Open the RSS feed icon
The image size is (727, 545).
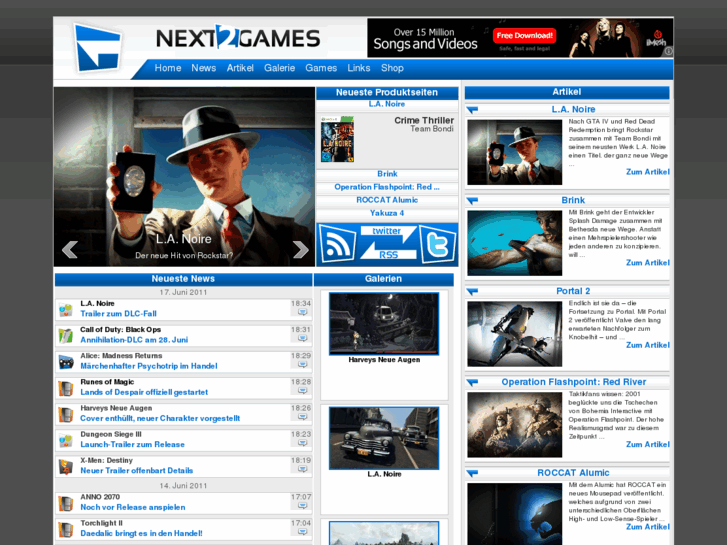pos(337,244)
